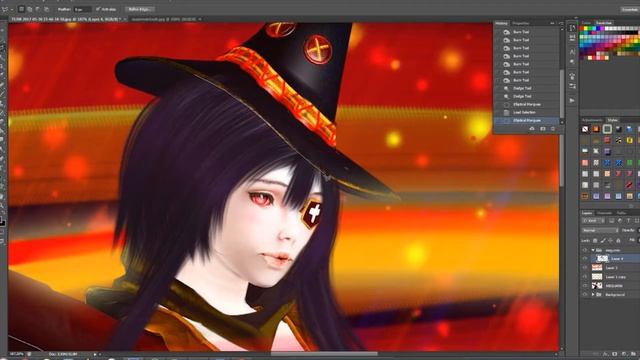Select Layer 3 thumbnail

click(597, 268)
